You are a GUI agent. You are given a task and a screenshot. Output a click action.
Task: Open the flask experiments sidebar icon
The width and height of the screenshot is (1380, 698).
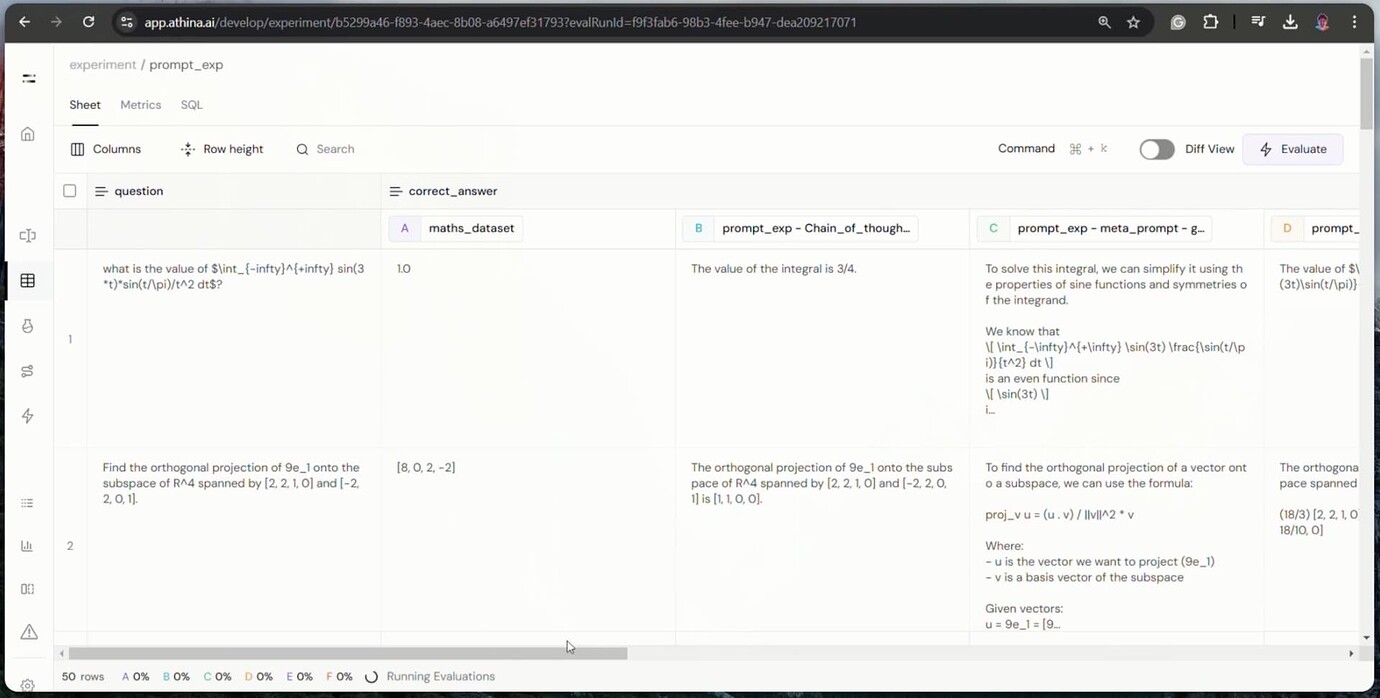tap(28, 326)
